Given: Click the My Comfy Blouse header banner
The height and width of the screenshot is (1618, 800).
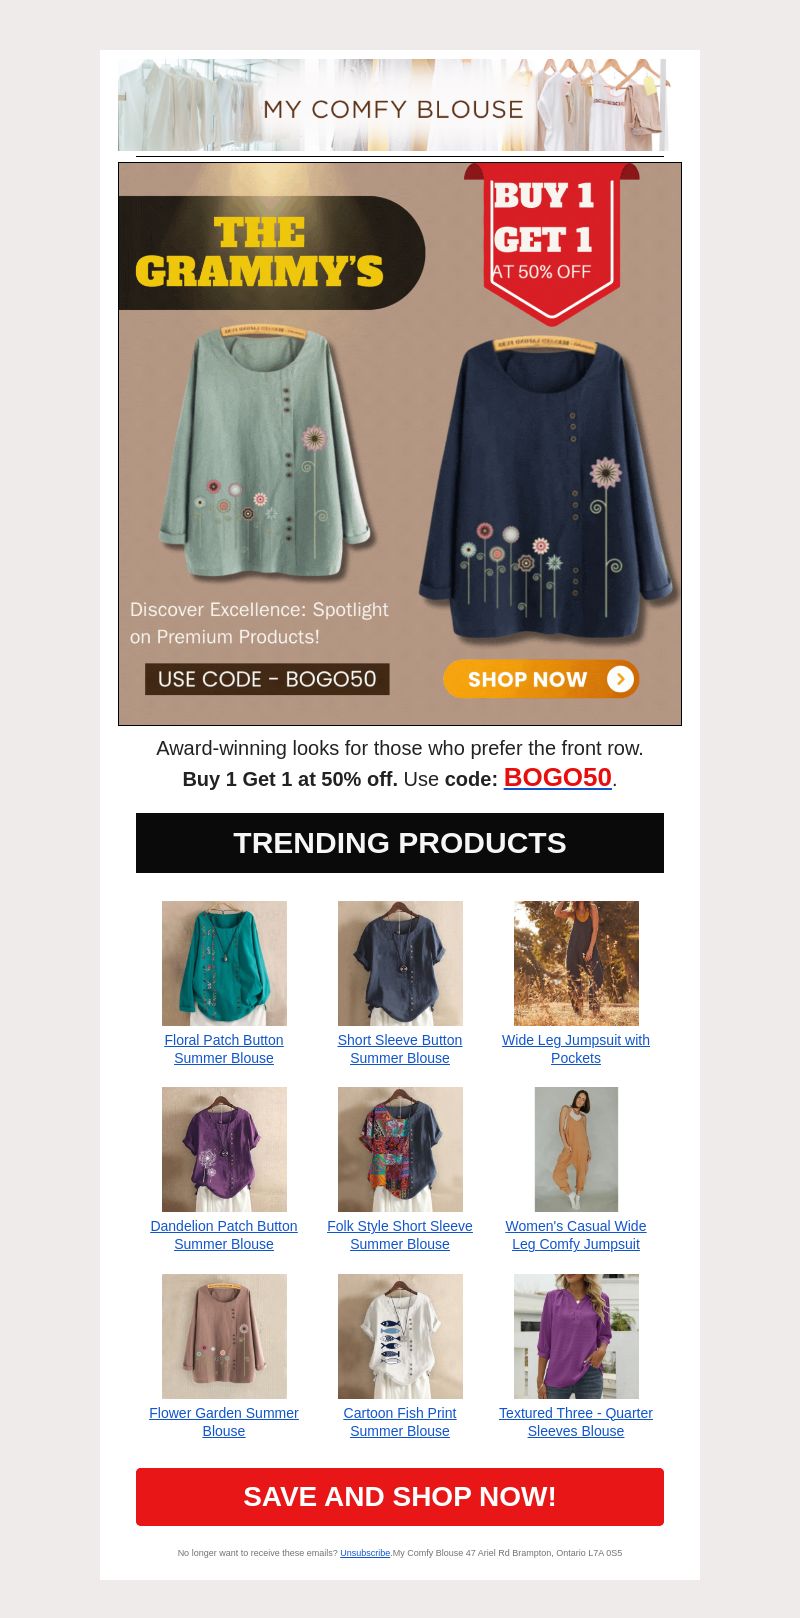Looking at the screenshot, I should pyautogui.click(x=393, y=105).
